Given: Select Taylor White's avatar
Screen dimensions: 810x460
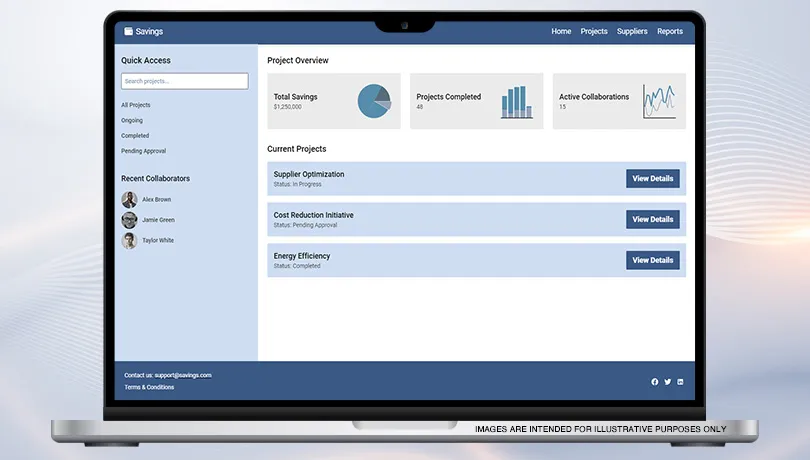Looking at the screenshot, I should (129, 241).
